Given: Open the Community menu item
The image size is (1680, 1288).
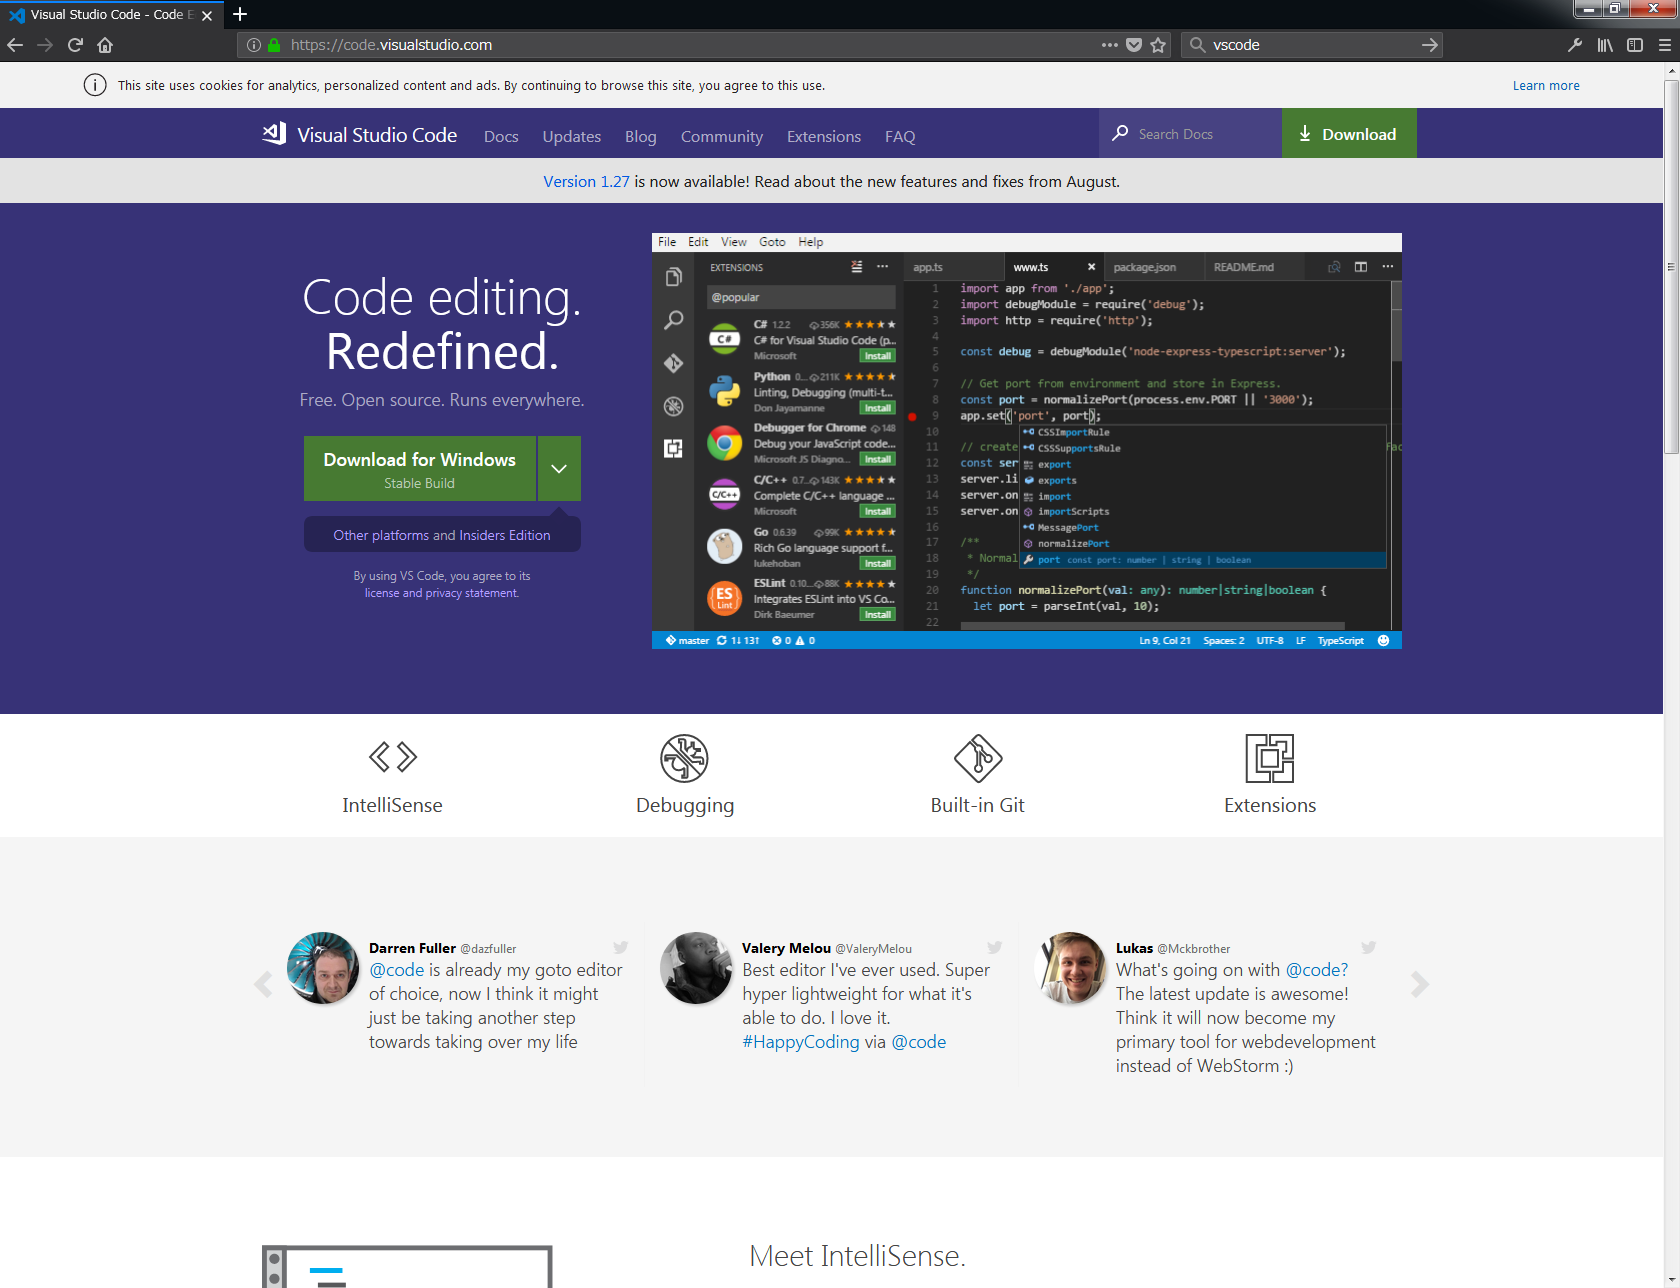Looking at the screenshot, I should tap(721, 136).
